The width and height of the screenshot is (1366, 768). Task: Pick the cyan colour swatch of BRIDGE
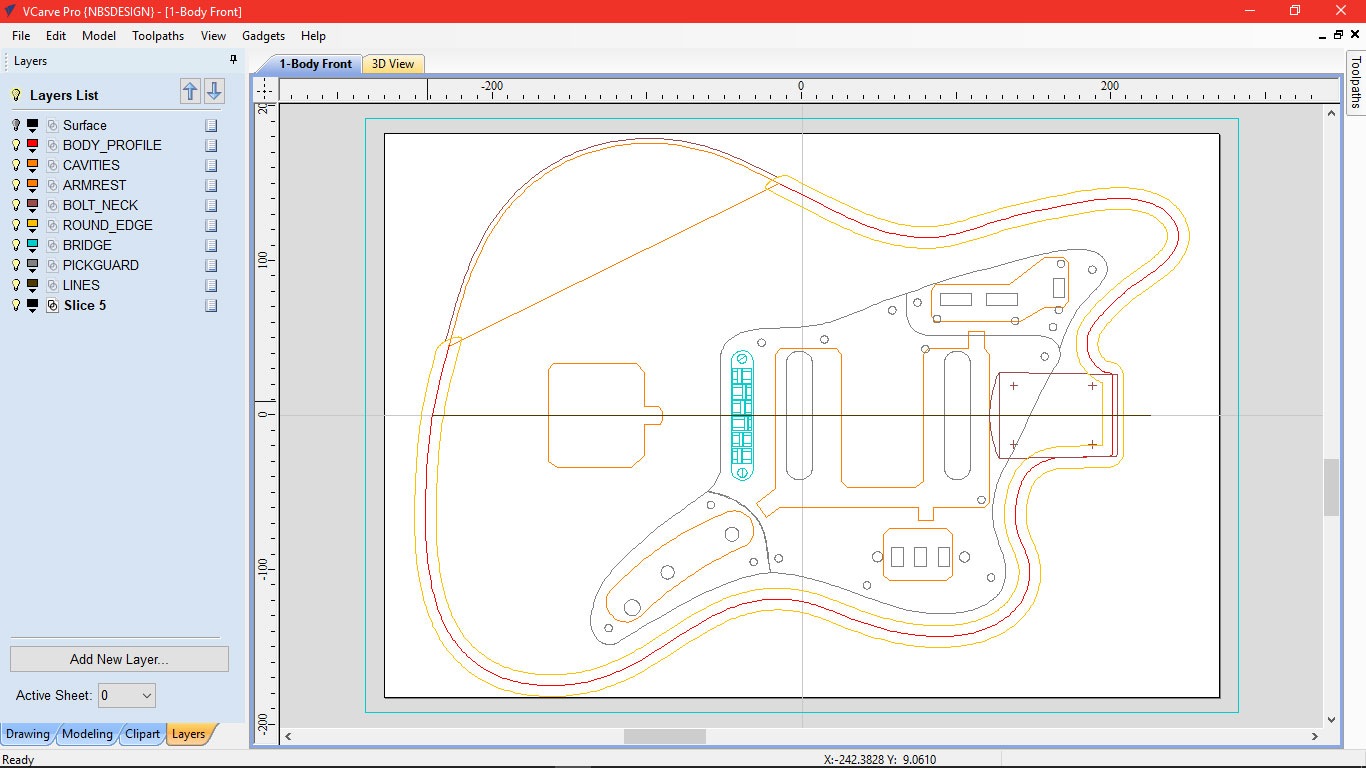click(x=33, y=244)
